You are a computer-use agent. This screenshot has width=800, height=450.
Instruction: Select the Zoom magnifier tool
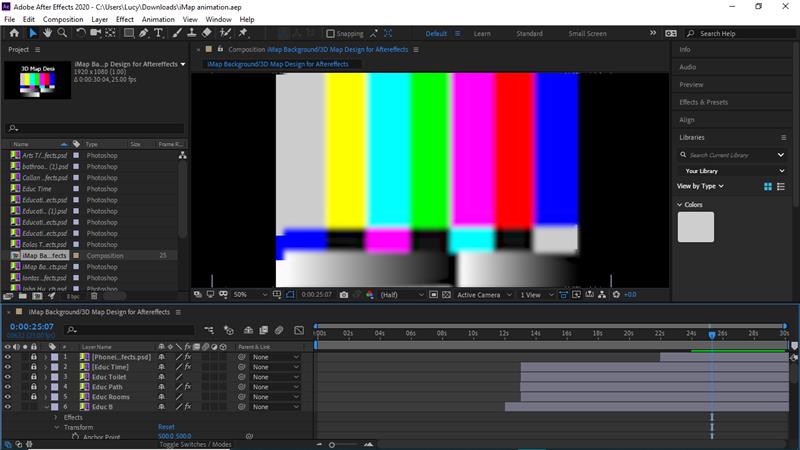coord(63,33)
